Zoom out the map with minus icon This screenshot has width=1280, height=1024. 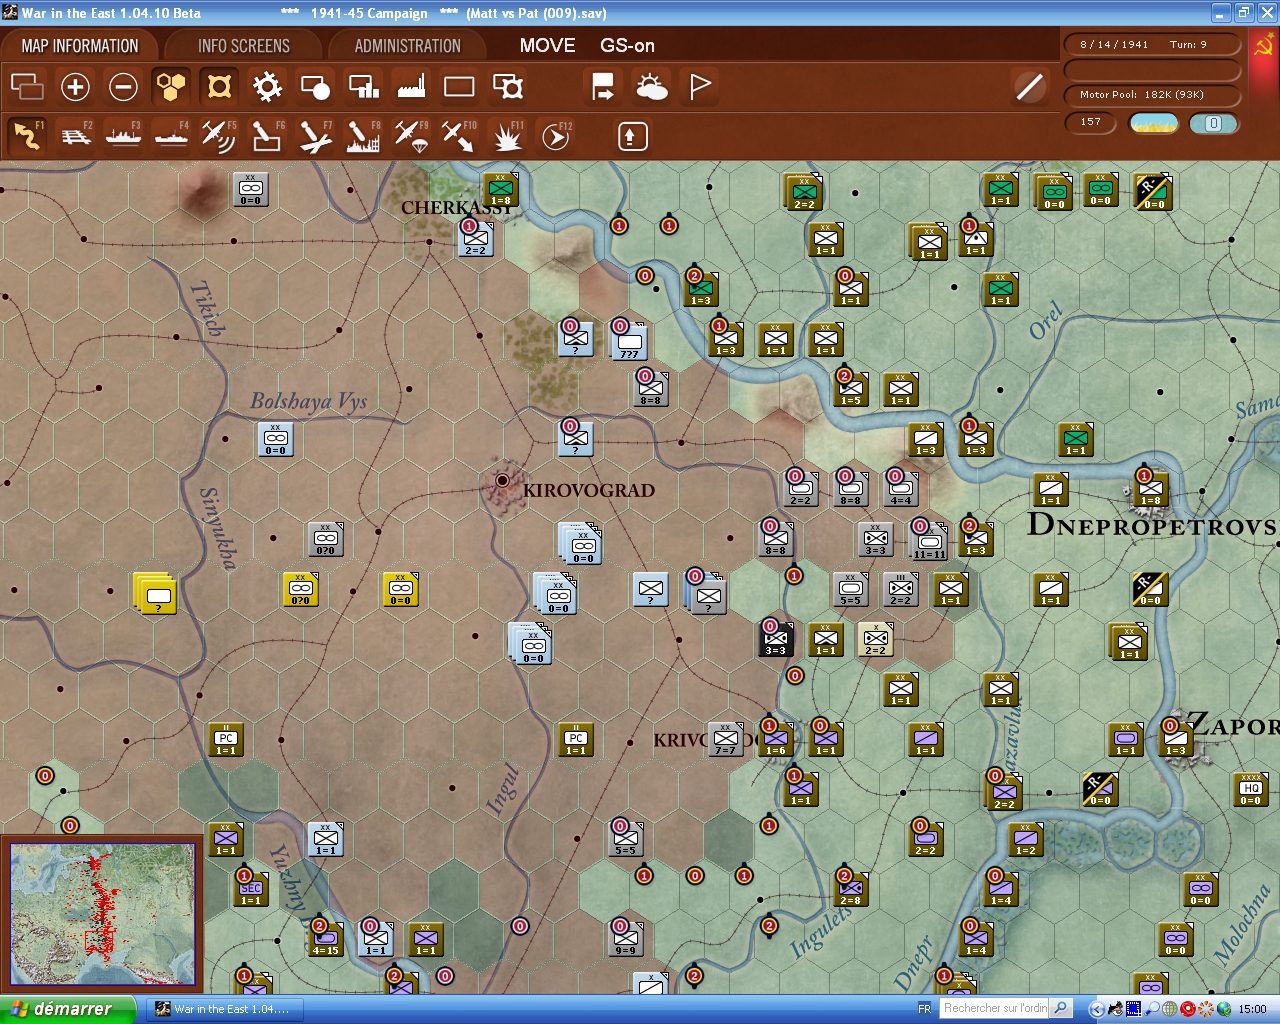123,87
